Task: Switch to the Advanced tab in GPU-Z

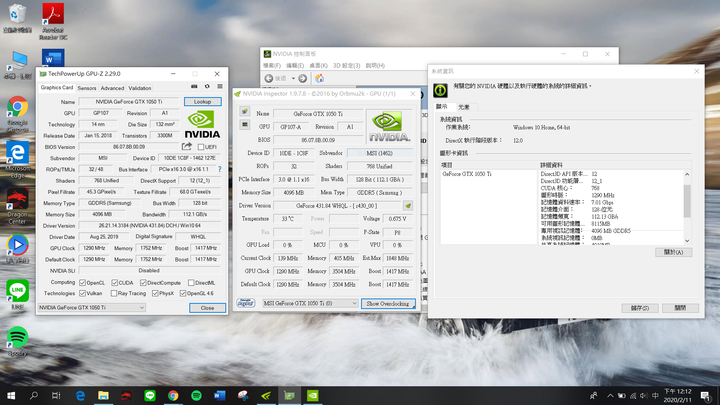Action: pos(112,88)
